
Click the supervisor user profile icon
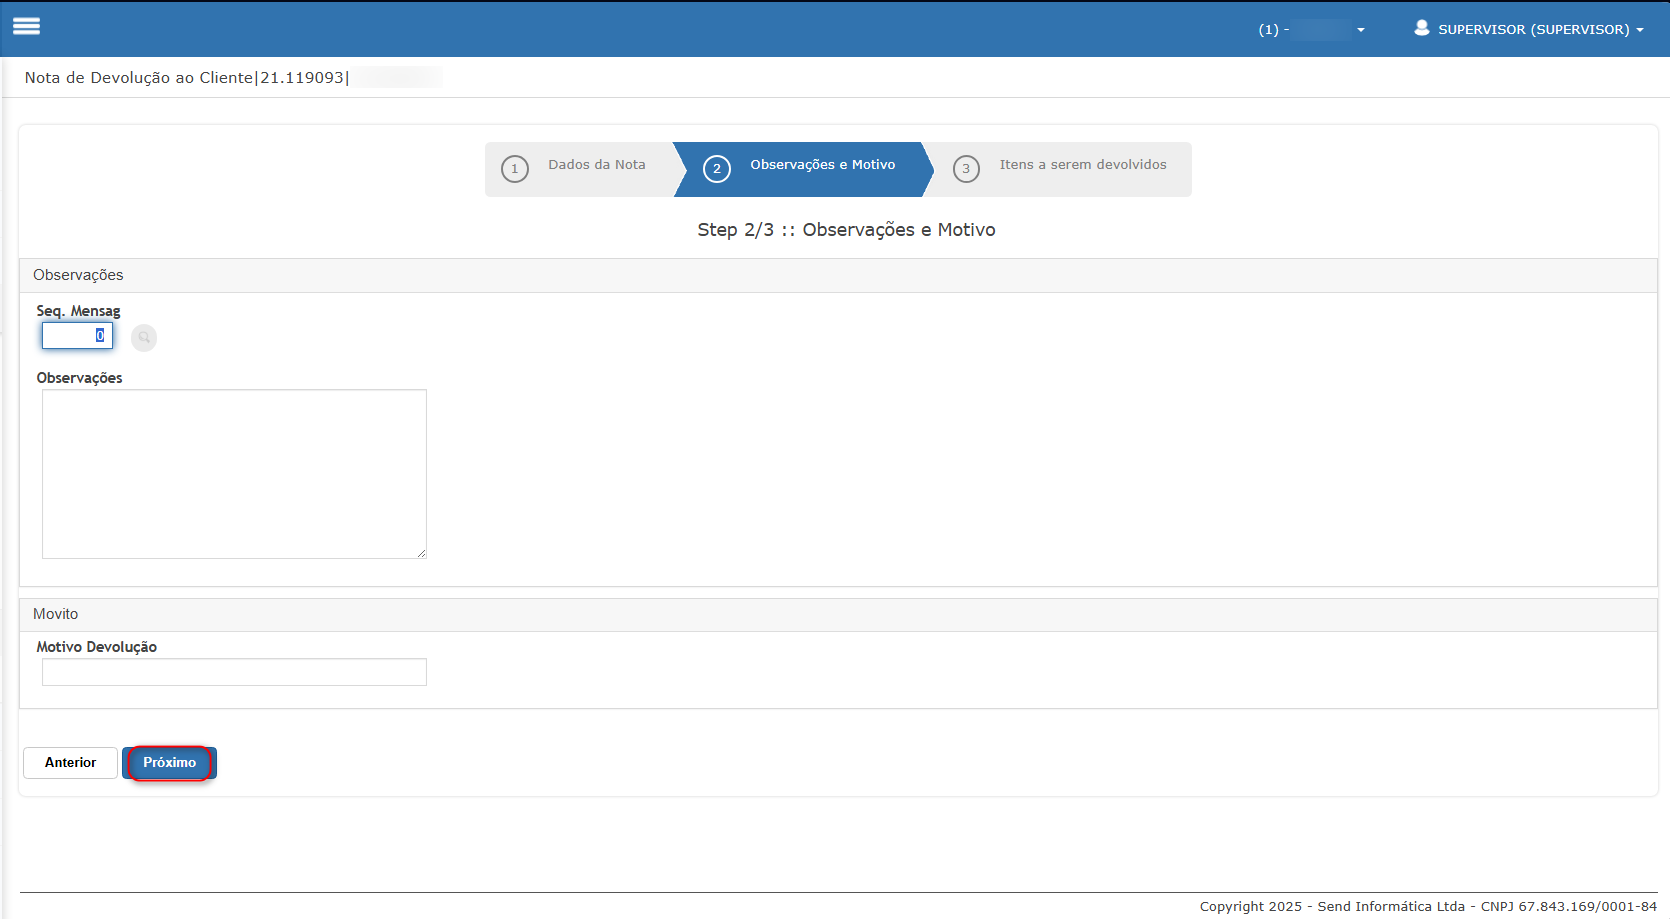point(1421,28)
